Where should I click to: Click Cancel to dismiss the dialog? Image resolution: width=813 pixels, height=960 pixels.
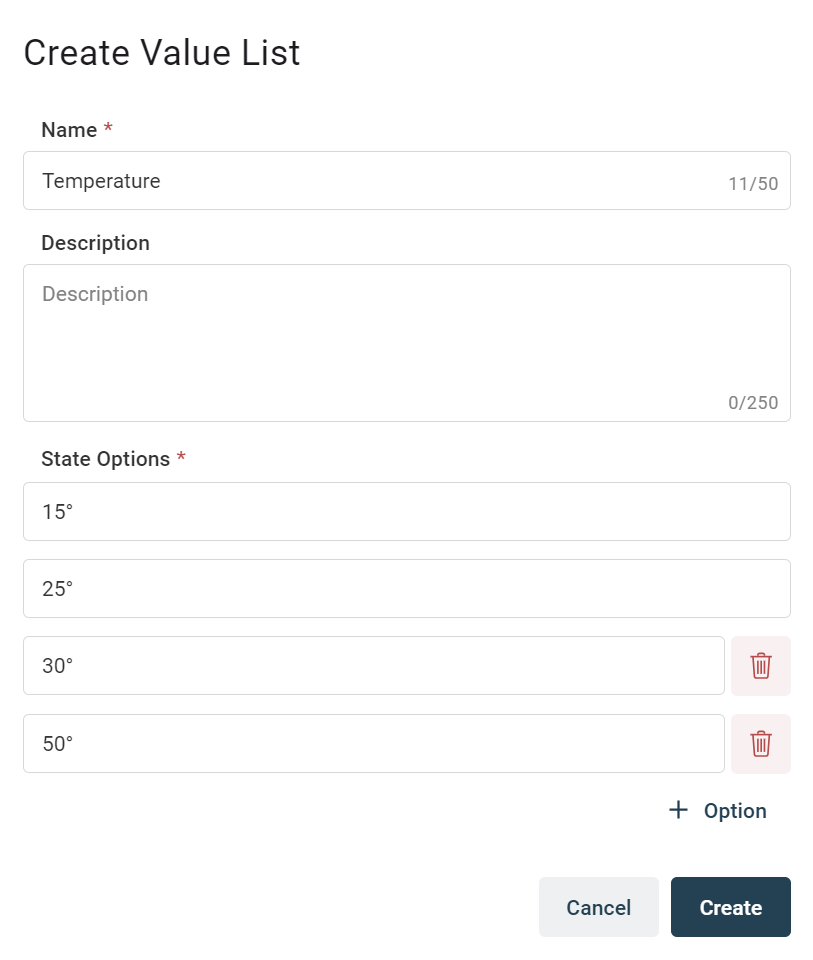pos(598,907)
